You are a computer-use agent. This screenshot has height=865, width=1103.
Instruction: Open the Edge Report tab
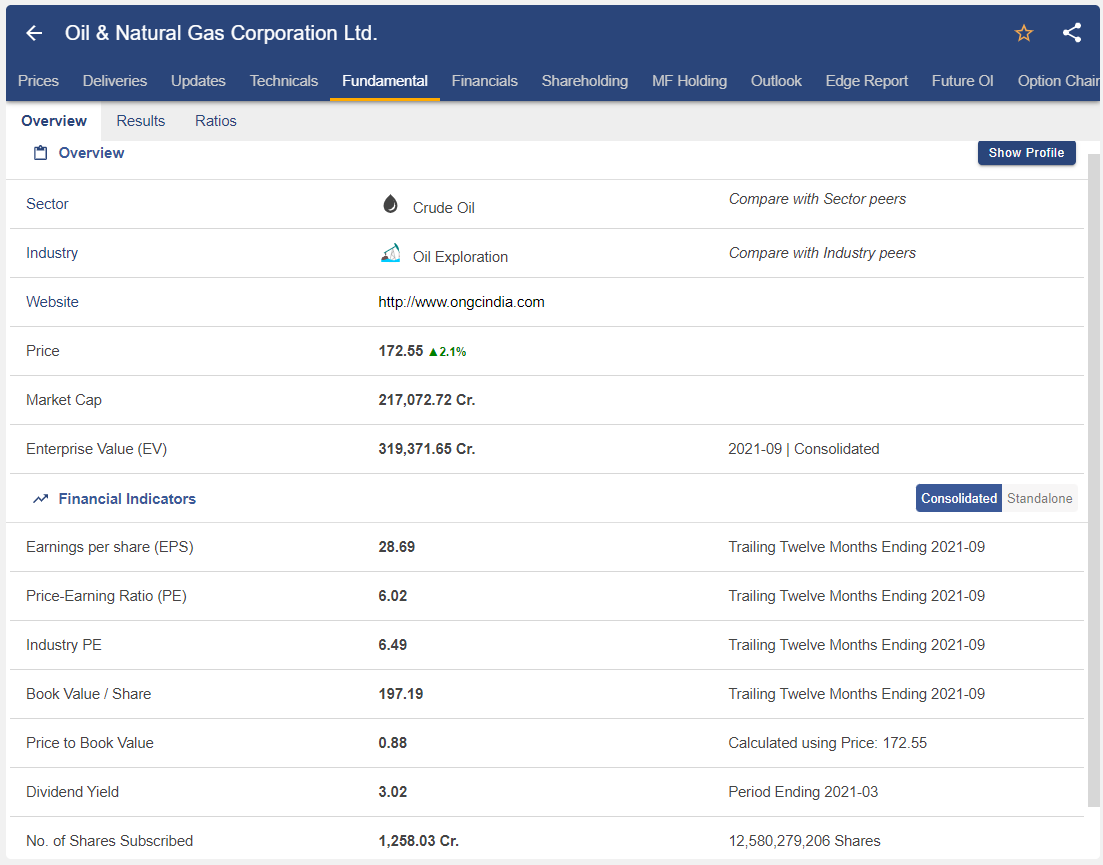[867, 81]
